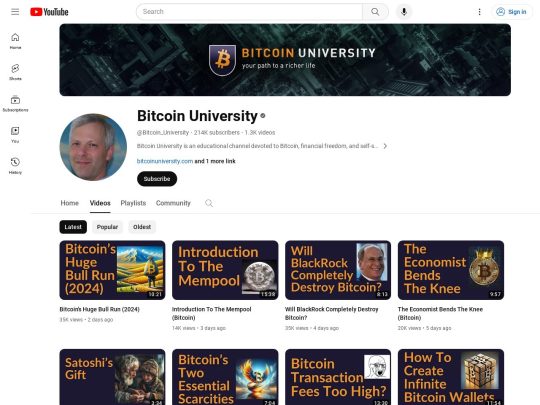The image size is (540, 405).
Task: Expand the 'and 1 more link' text
Action: [x=215, y=161]
